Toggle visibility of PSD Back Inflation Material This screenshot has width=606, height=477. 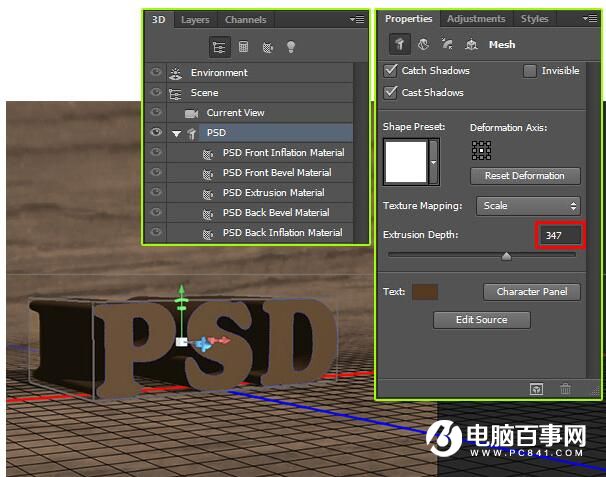click(x=156, y=232)
